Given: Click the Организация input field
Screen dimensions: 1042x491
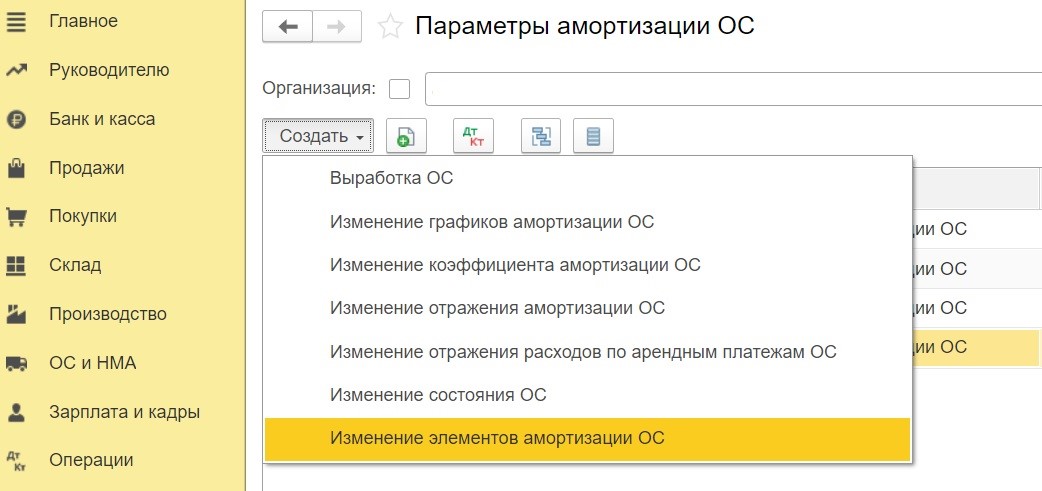Looking at the screenshot, I should pos(733,89).
